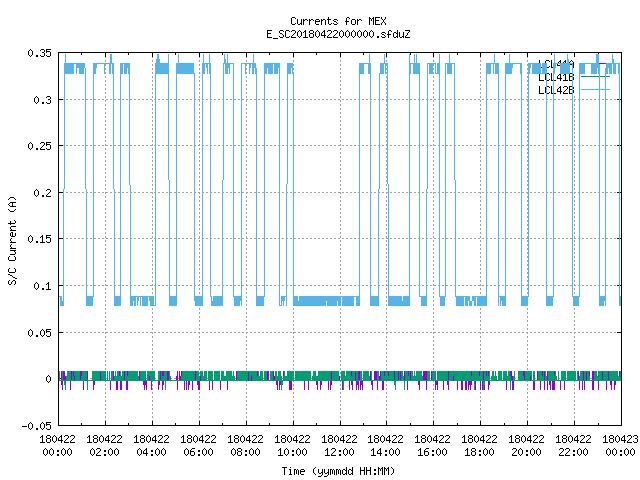Click the 'Time (yymmdd HH:MM)' x-axis label
640x480 pixels.
[338, 471]
